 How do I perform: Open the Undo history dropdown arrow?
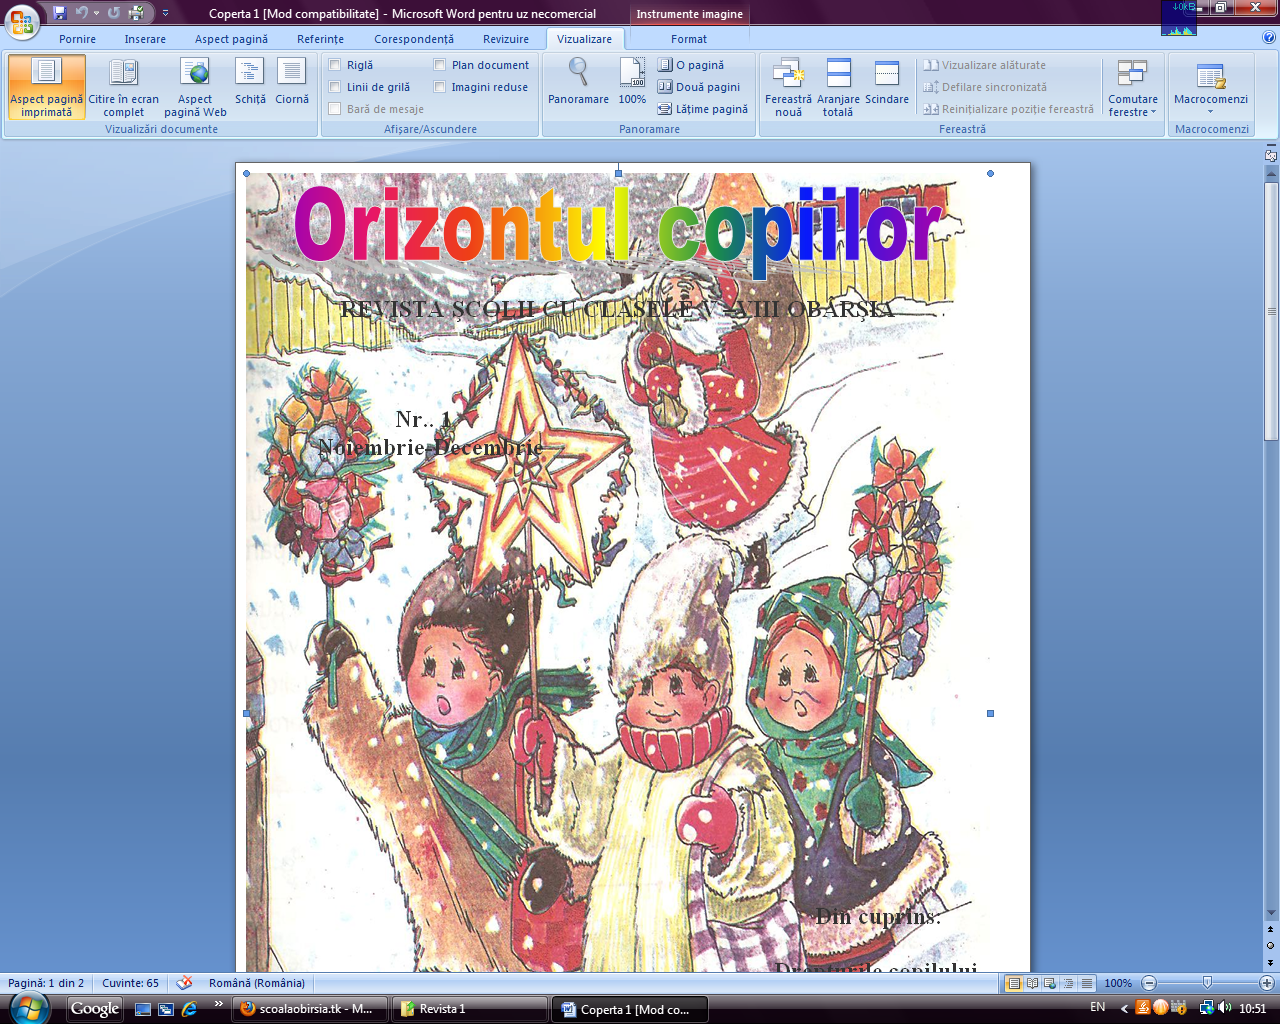[97, 13]
